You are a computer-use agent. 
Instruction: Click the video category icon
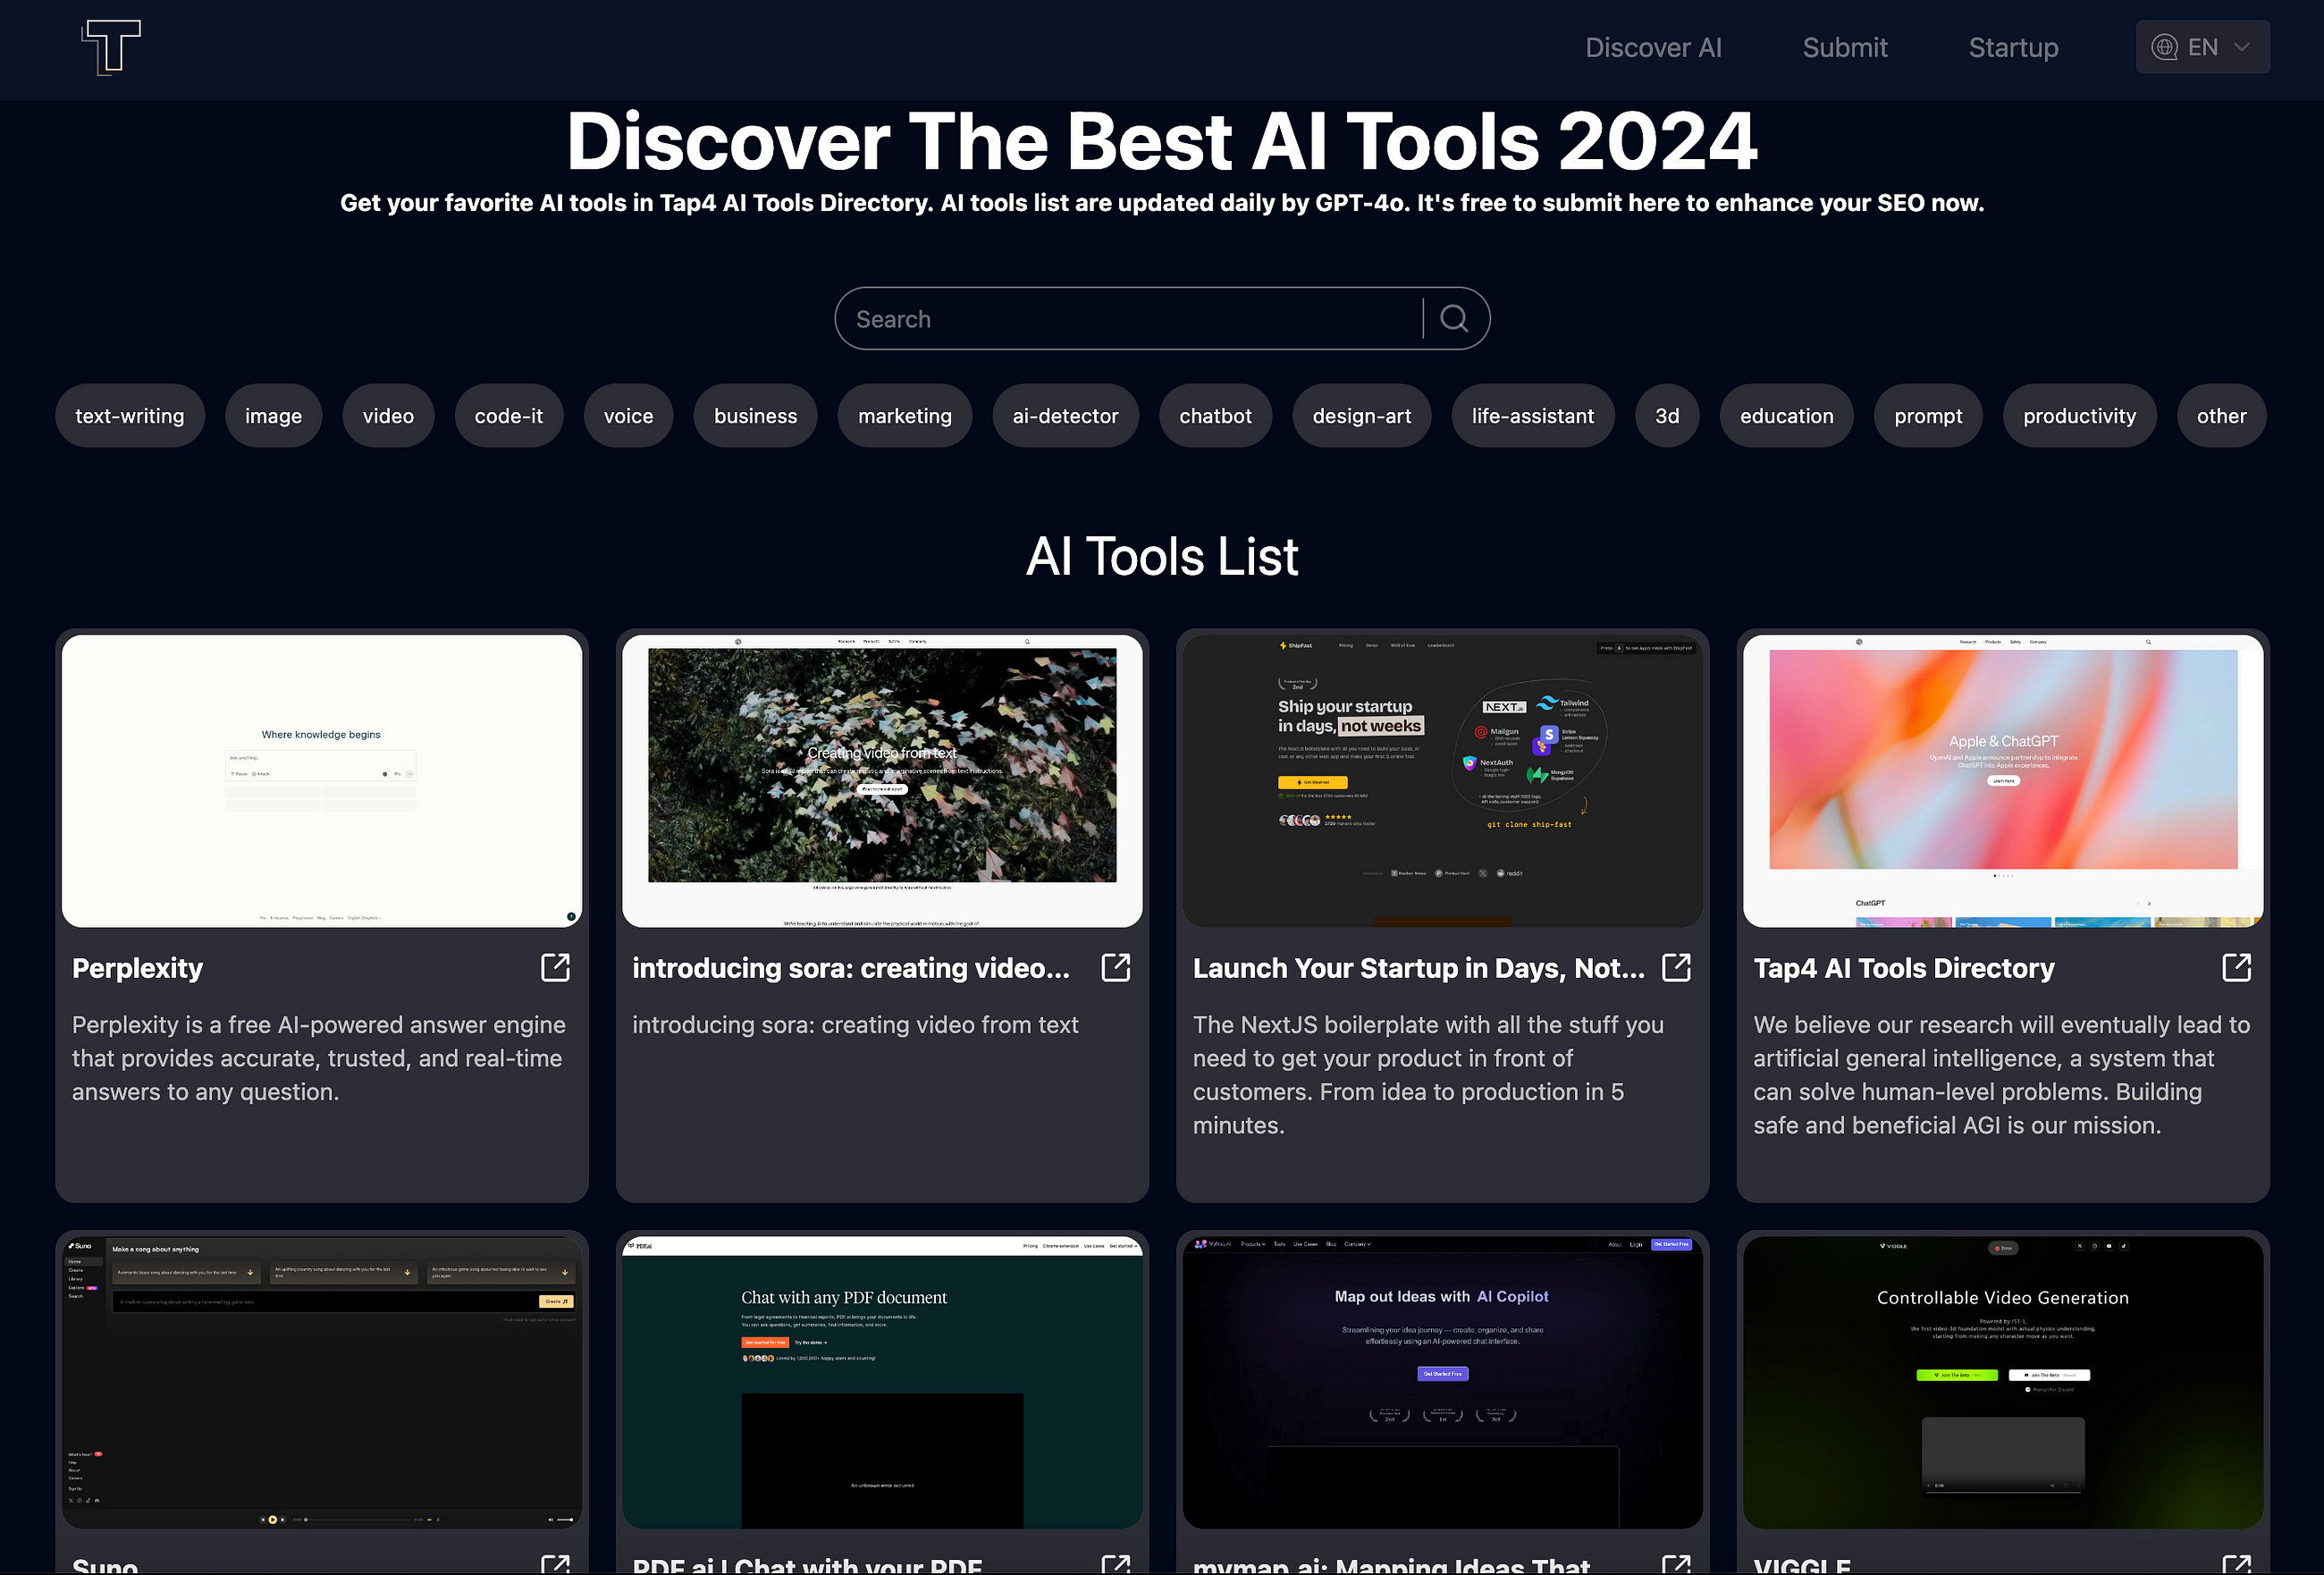point(389,415)
